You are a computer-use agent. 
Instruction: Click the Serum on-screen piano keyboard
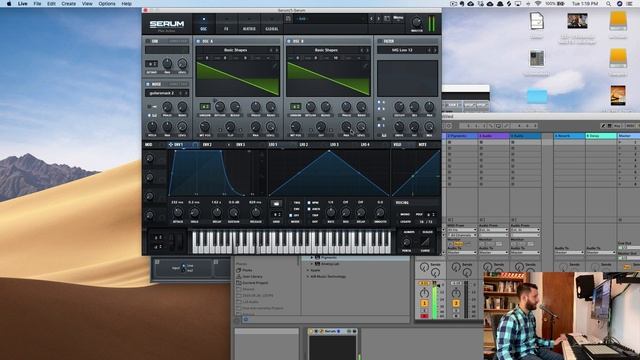click(291, 242)
